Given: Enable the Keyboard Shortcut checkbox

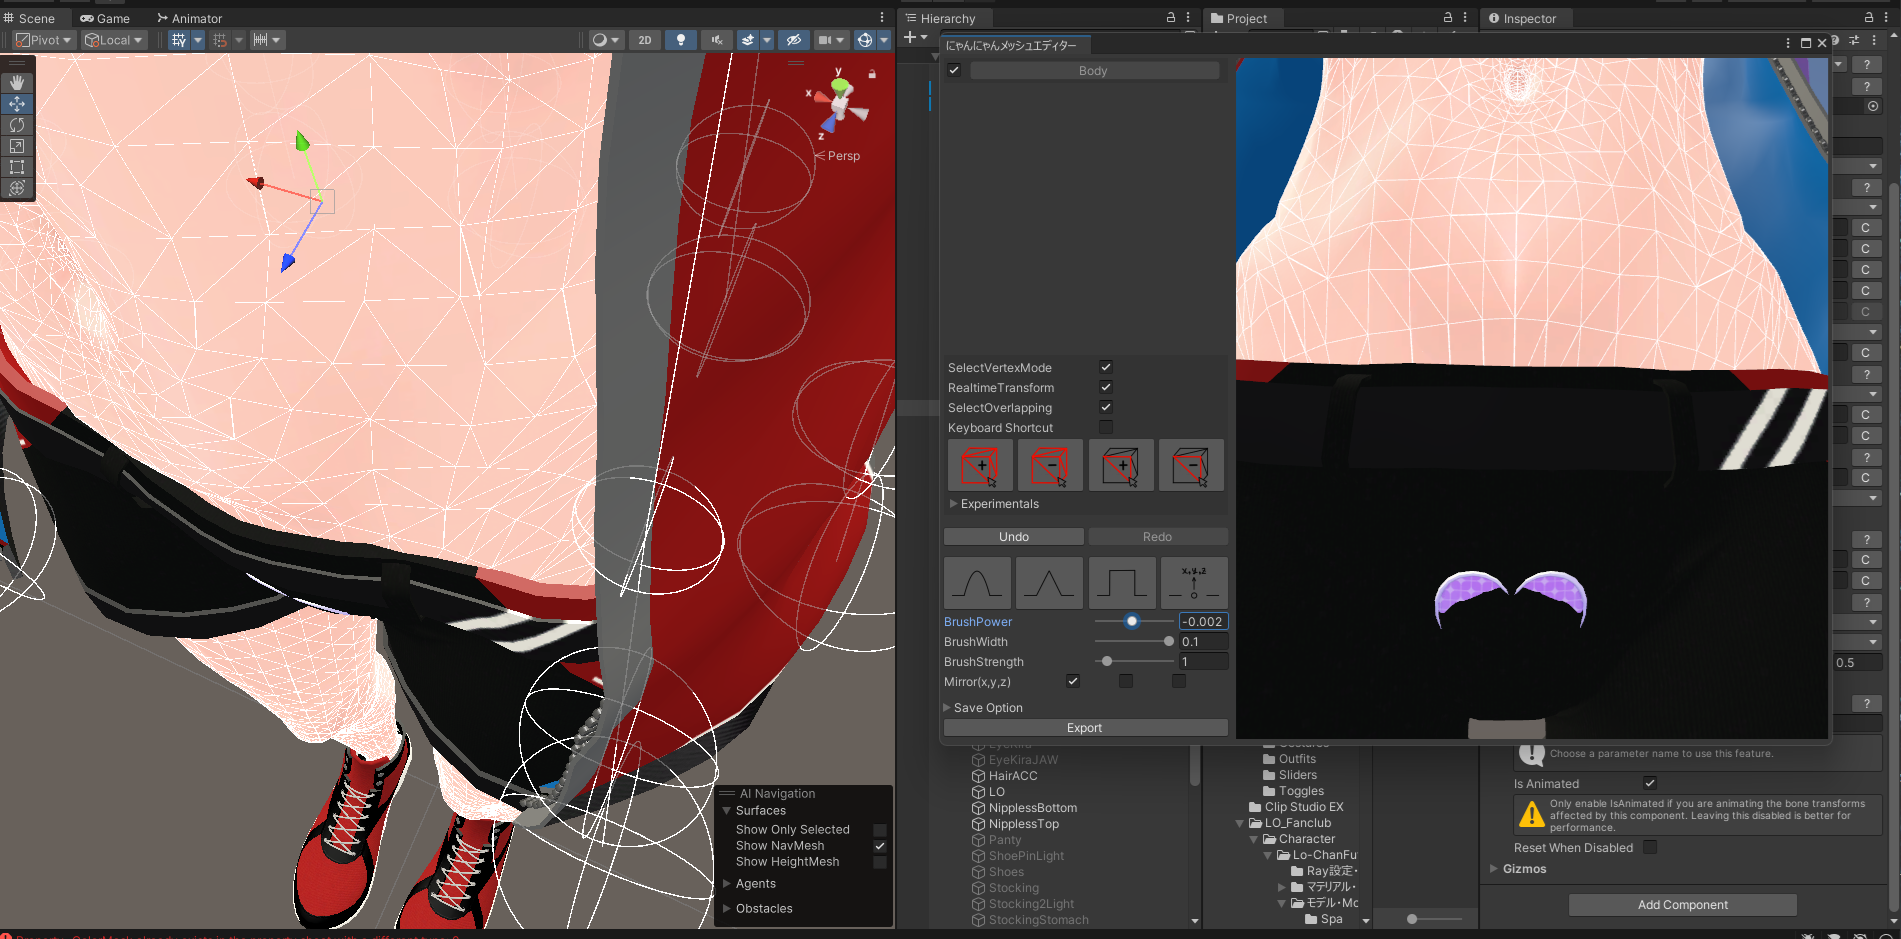Looking at the screenshot, I should tap(1106, 427).
